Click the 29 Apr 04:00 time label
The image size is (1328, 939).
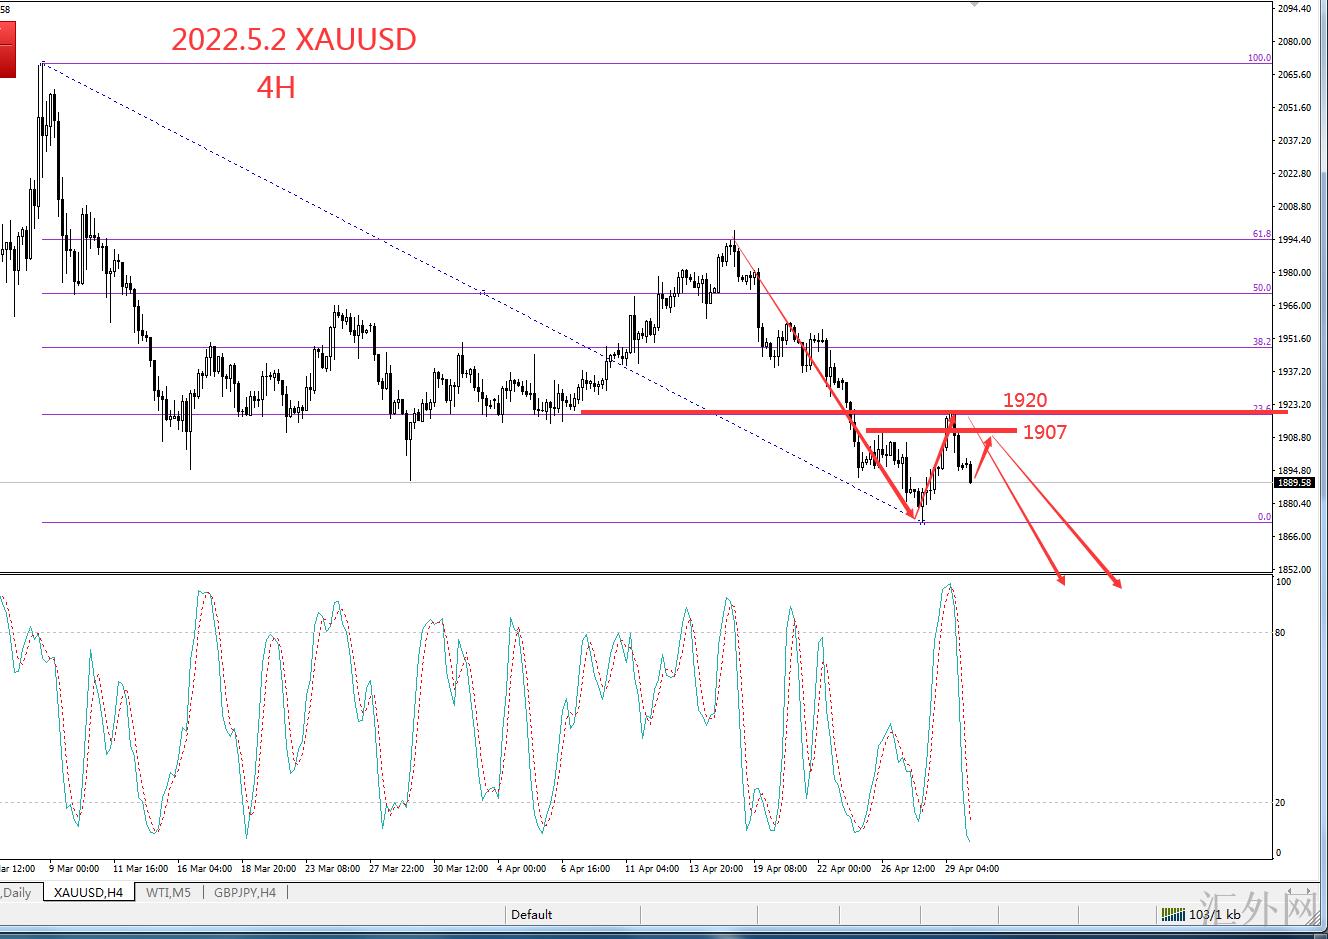click(x=972, y=869)
